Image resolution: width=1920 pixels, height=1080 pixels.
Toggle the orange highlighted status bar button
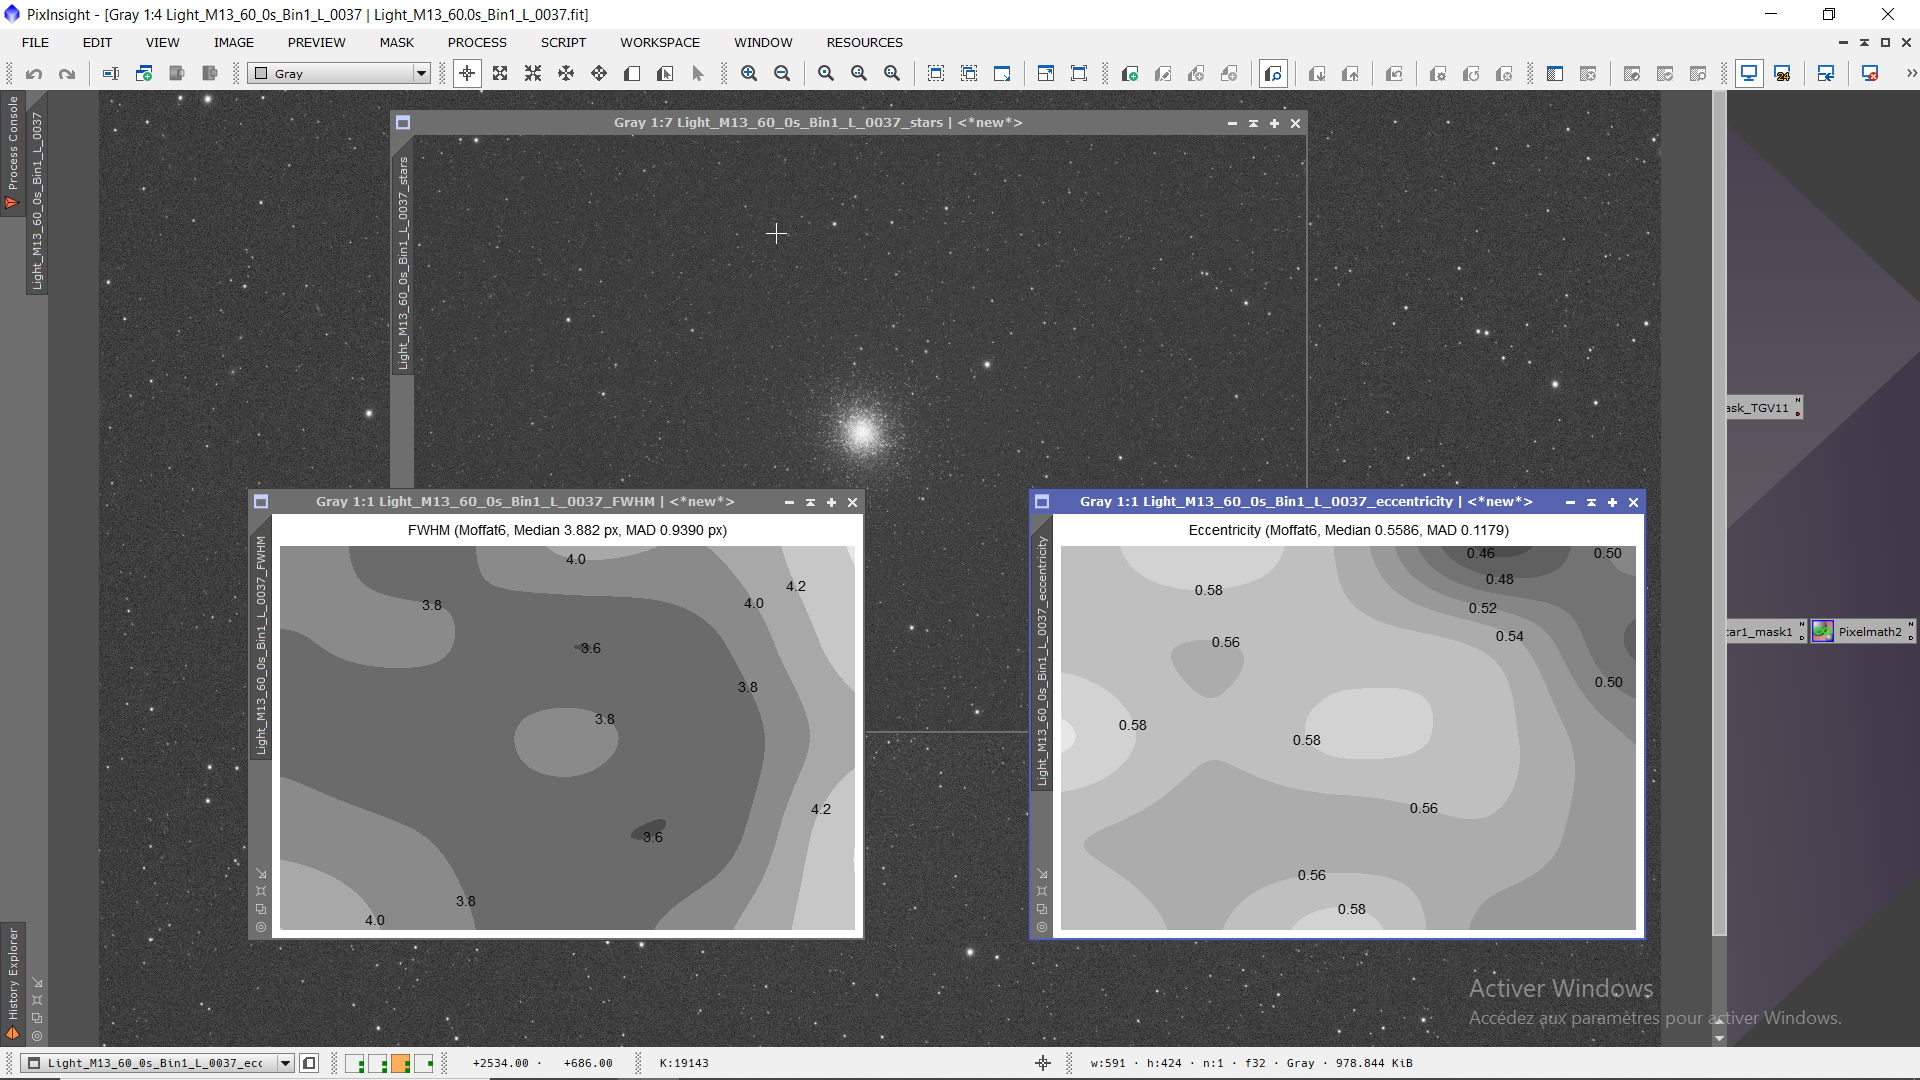[401, 1063]
